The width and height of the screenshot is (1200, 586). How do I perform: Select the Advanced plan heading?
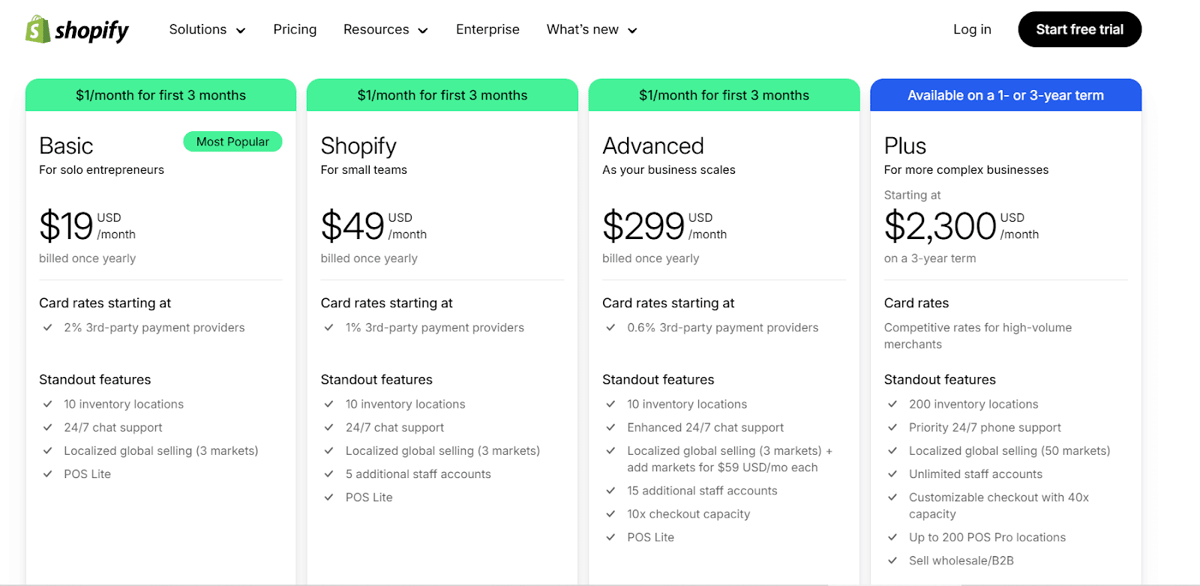click(653, 146)
